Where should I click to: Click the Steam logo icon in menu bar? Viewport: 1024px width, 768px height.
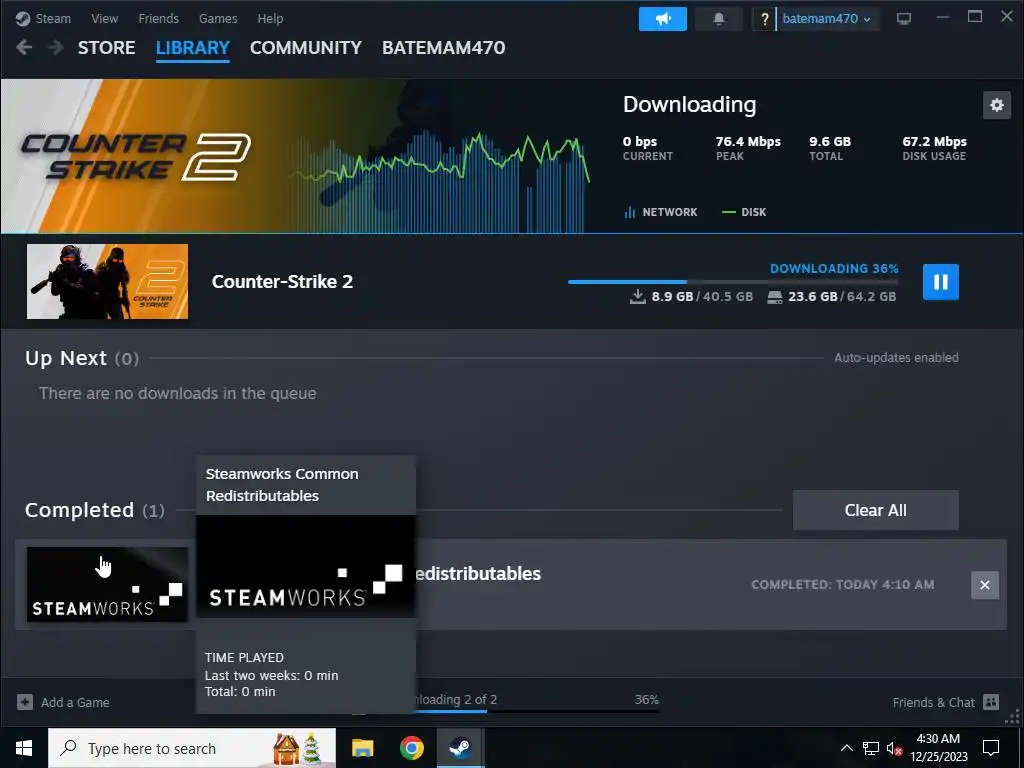click(x=23, y=18)
